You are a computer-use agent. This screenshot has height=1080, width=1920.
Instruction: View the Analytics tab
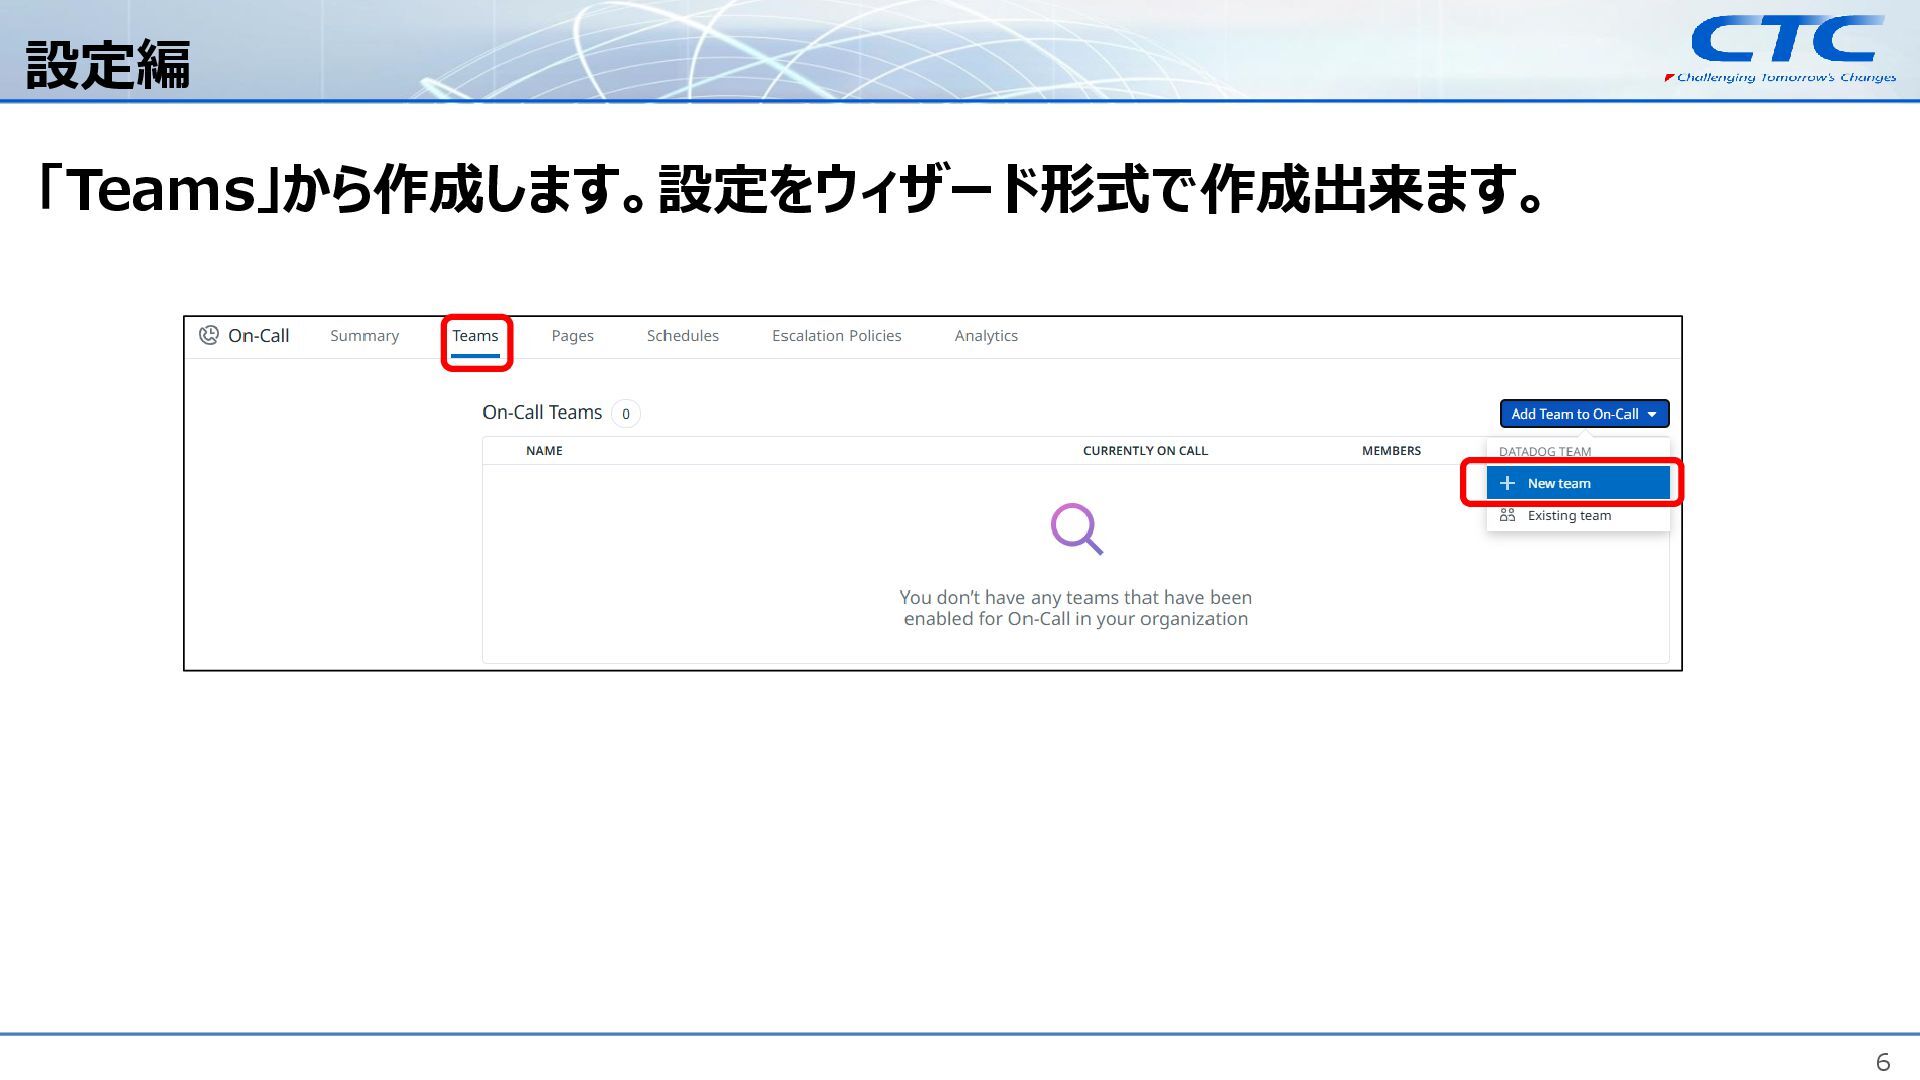point(986,336)
